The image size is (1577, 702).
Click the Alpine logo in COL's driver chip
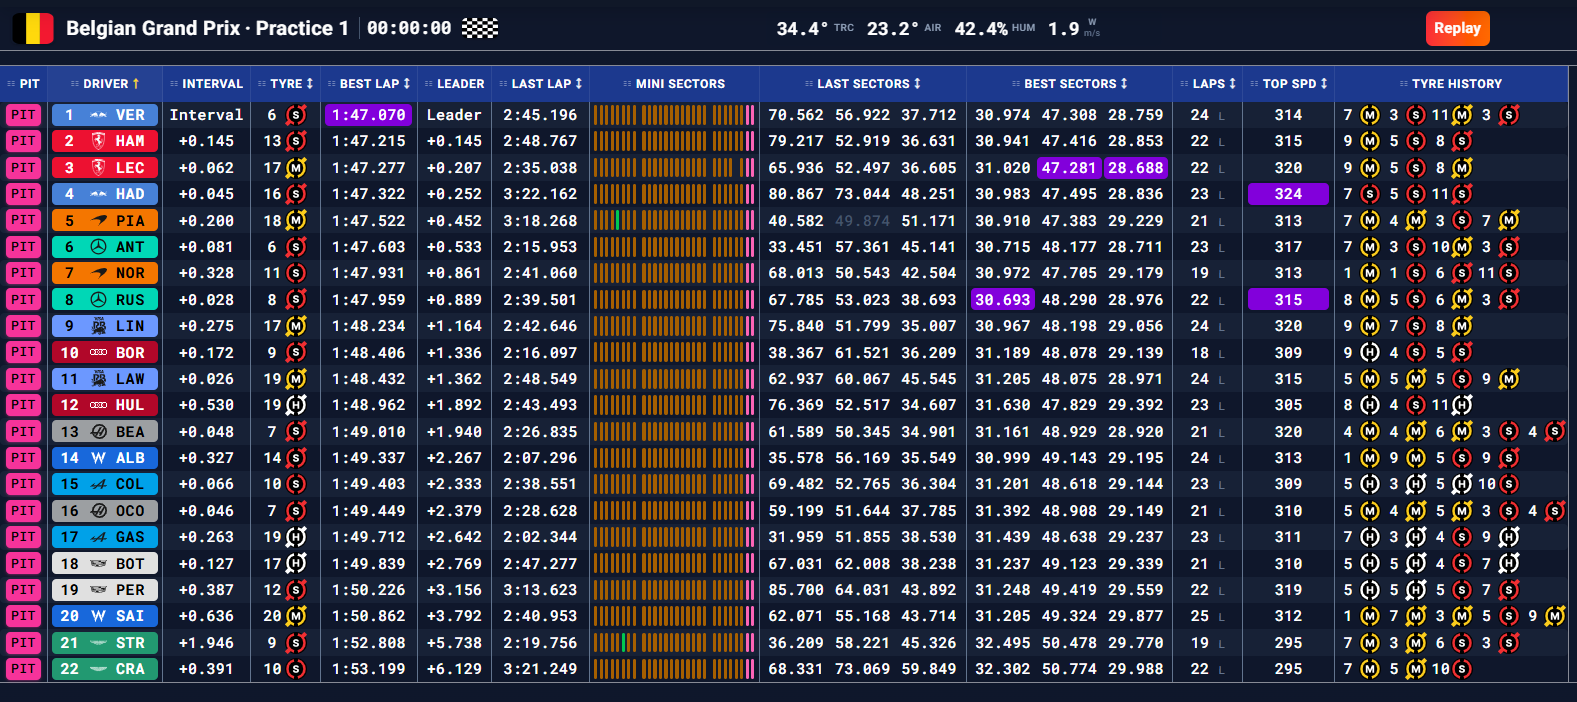[98, 484]
